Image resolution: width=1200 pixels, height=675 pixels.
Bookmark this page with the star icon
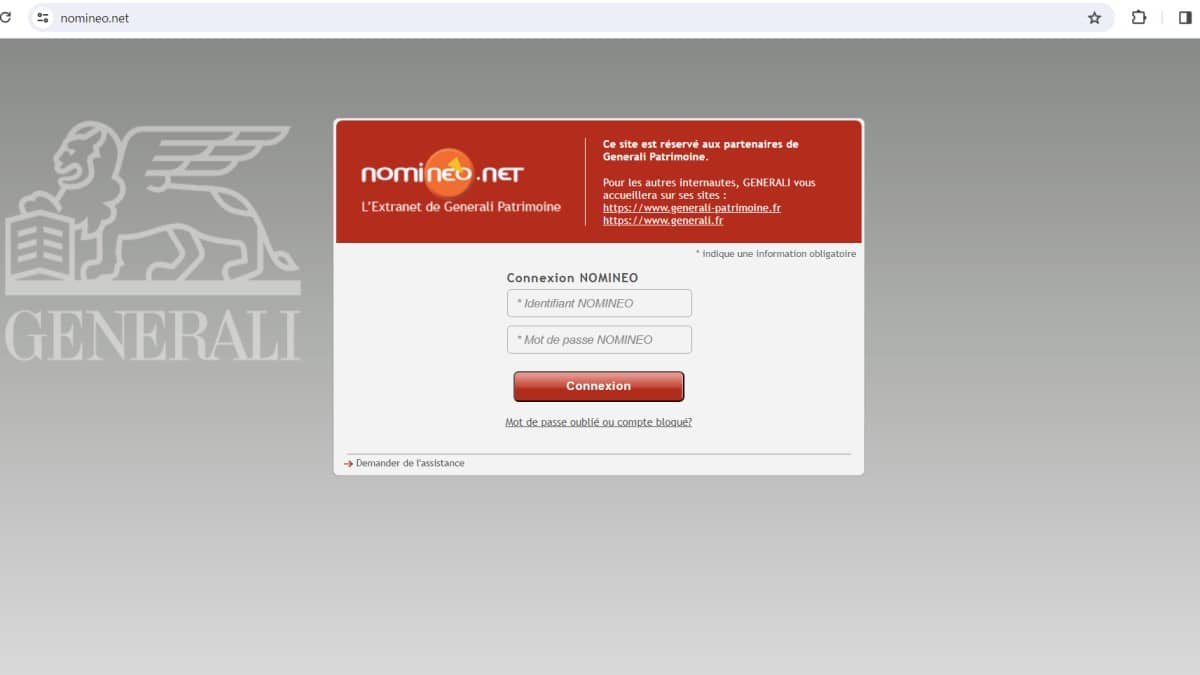point(1094,18)
